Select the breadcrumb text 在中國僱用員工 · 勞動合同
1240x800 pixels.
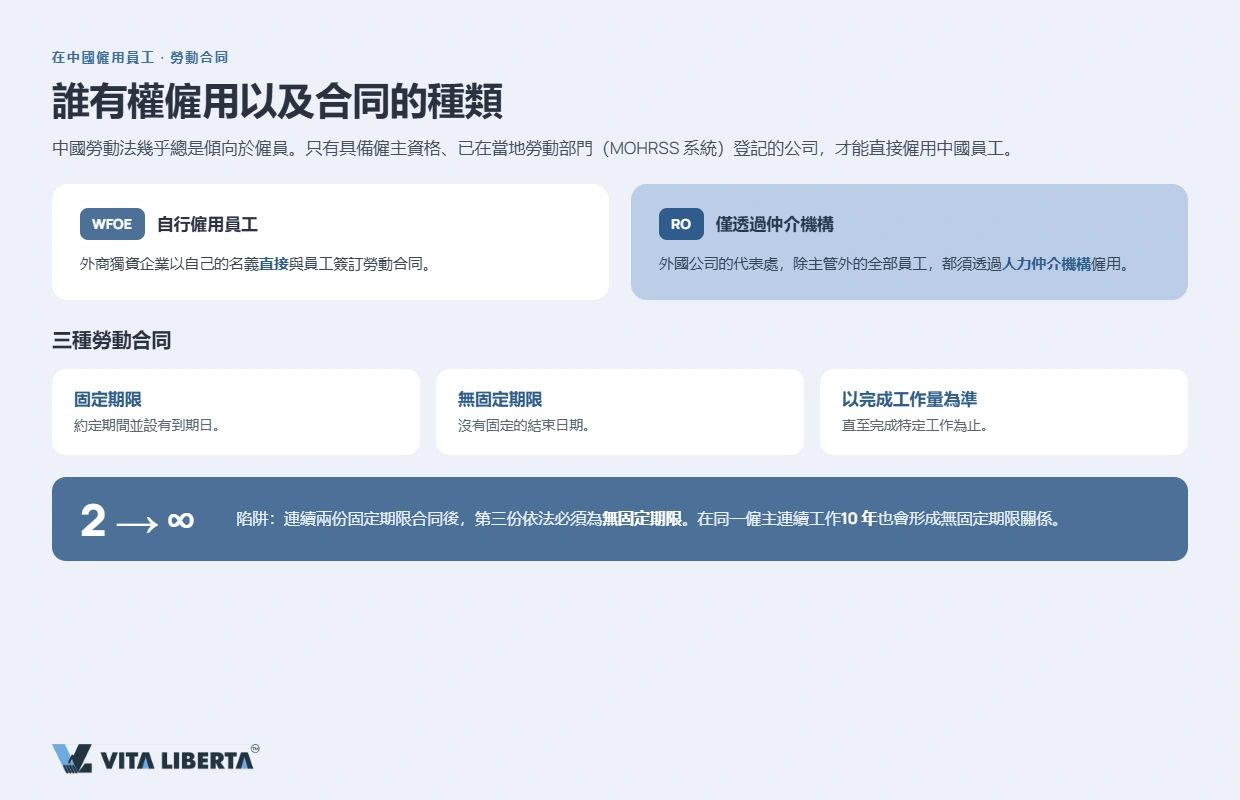tap(140, 58)
